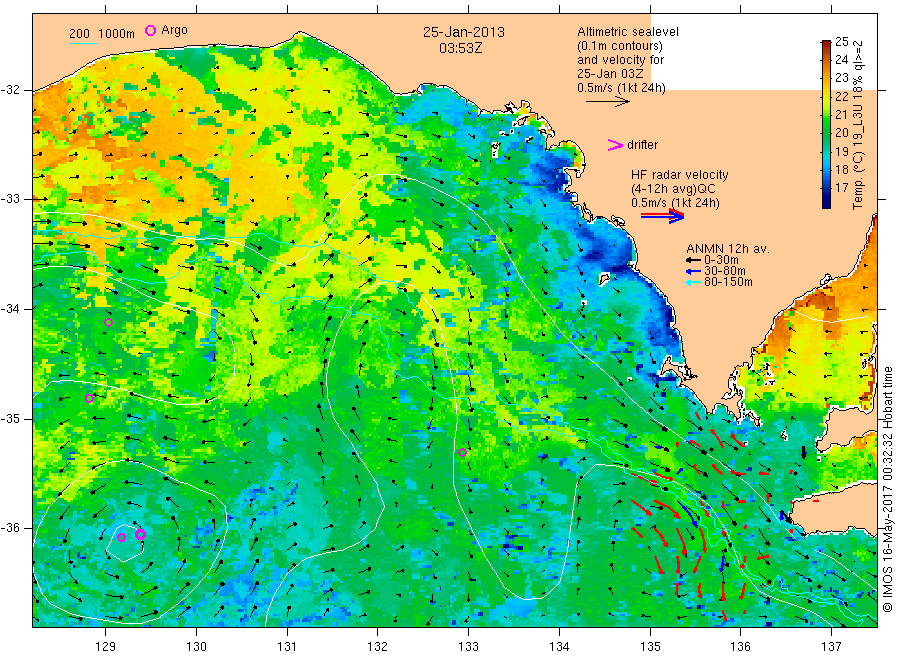Click the 'Altimetric sealevel' legend text
Image resolution: width=900 pixels, height=660 pixels.
point(628,32)
